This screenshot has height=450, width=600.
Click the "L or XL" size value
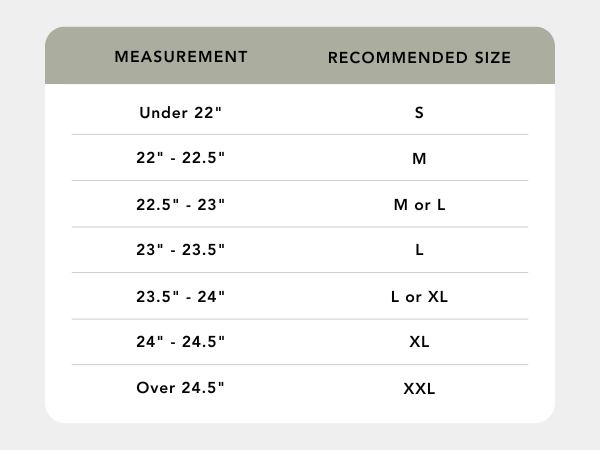coord(419,296)
